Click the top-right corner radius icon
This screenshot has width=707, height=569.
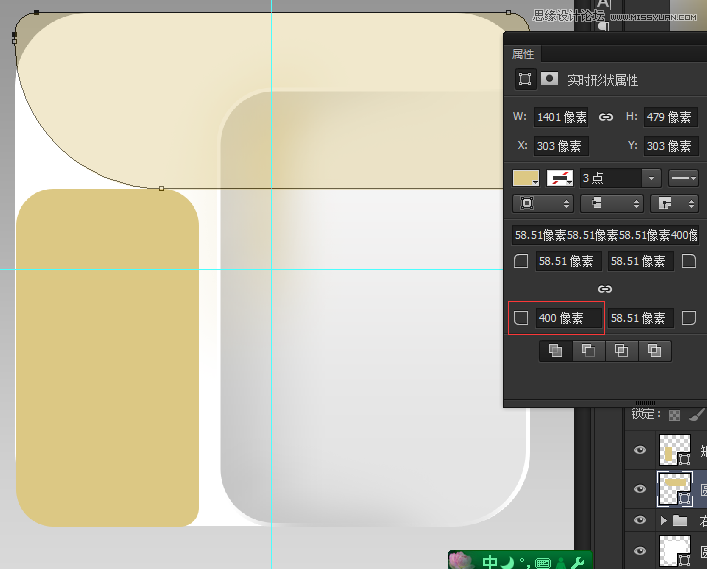pos(689,261)
